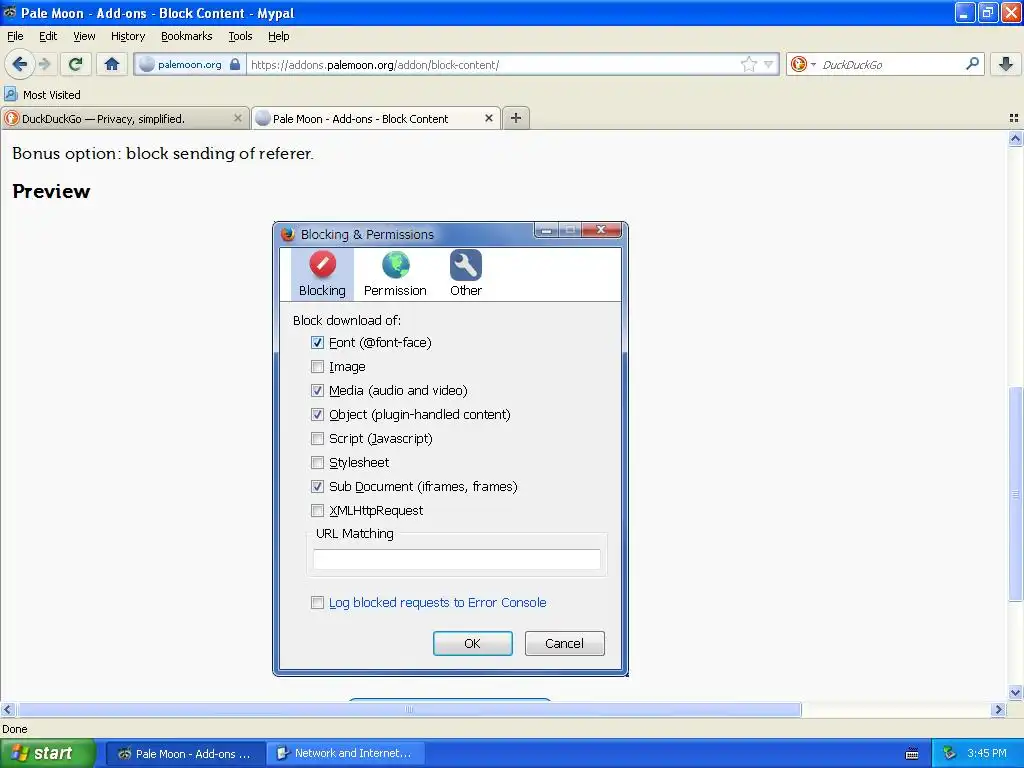
Task: Click the URL Matching text field
Action: pos(456,559)
